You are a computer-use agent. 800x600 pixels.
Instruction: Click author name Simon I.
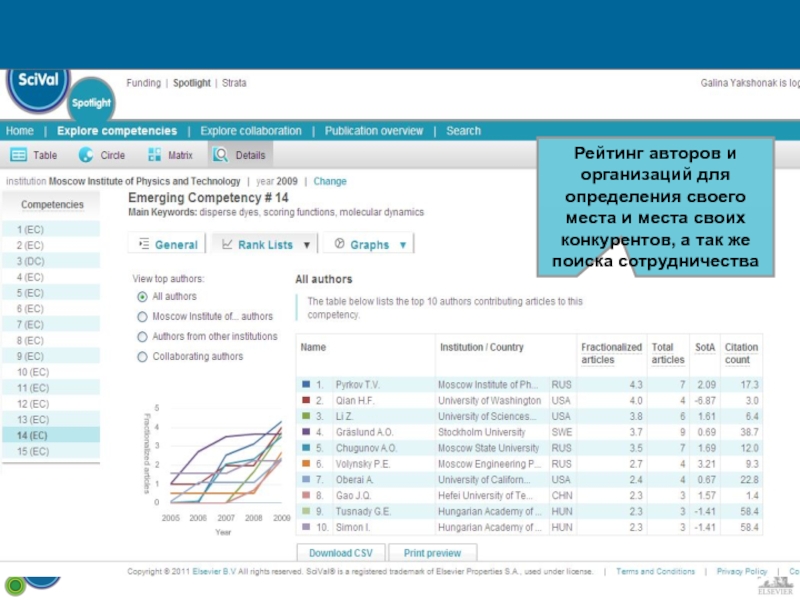click(x=353, y=527)
